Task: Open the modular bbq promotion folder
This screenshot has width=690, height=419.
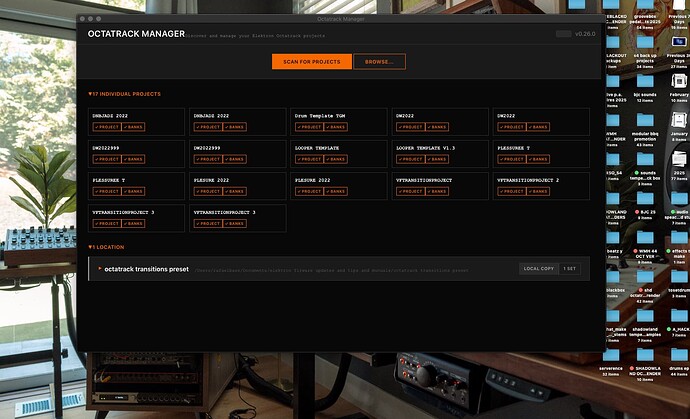Action: point(645,120)
